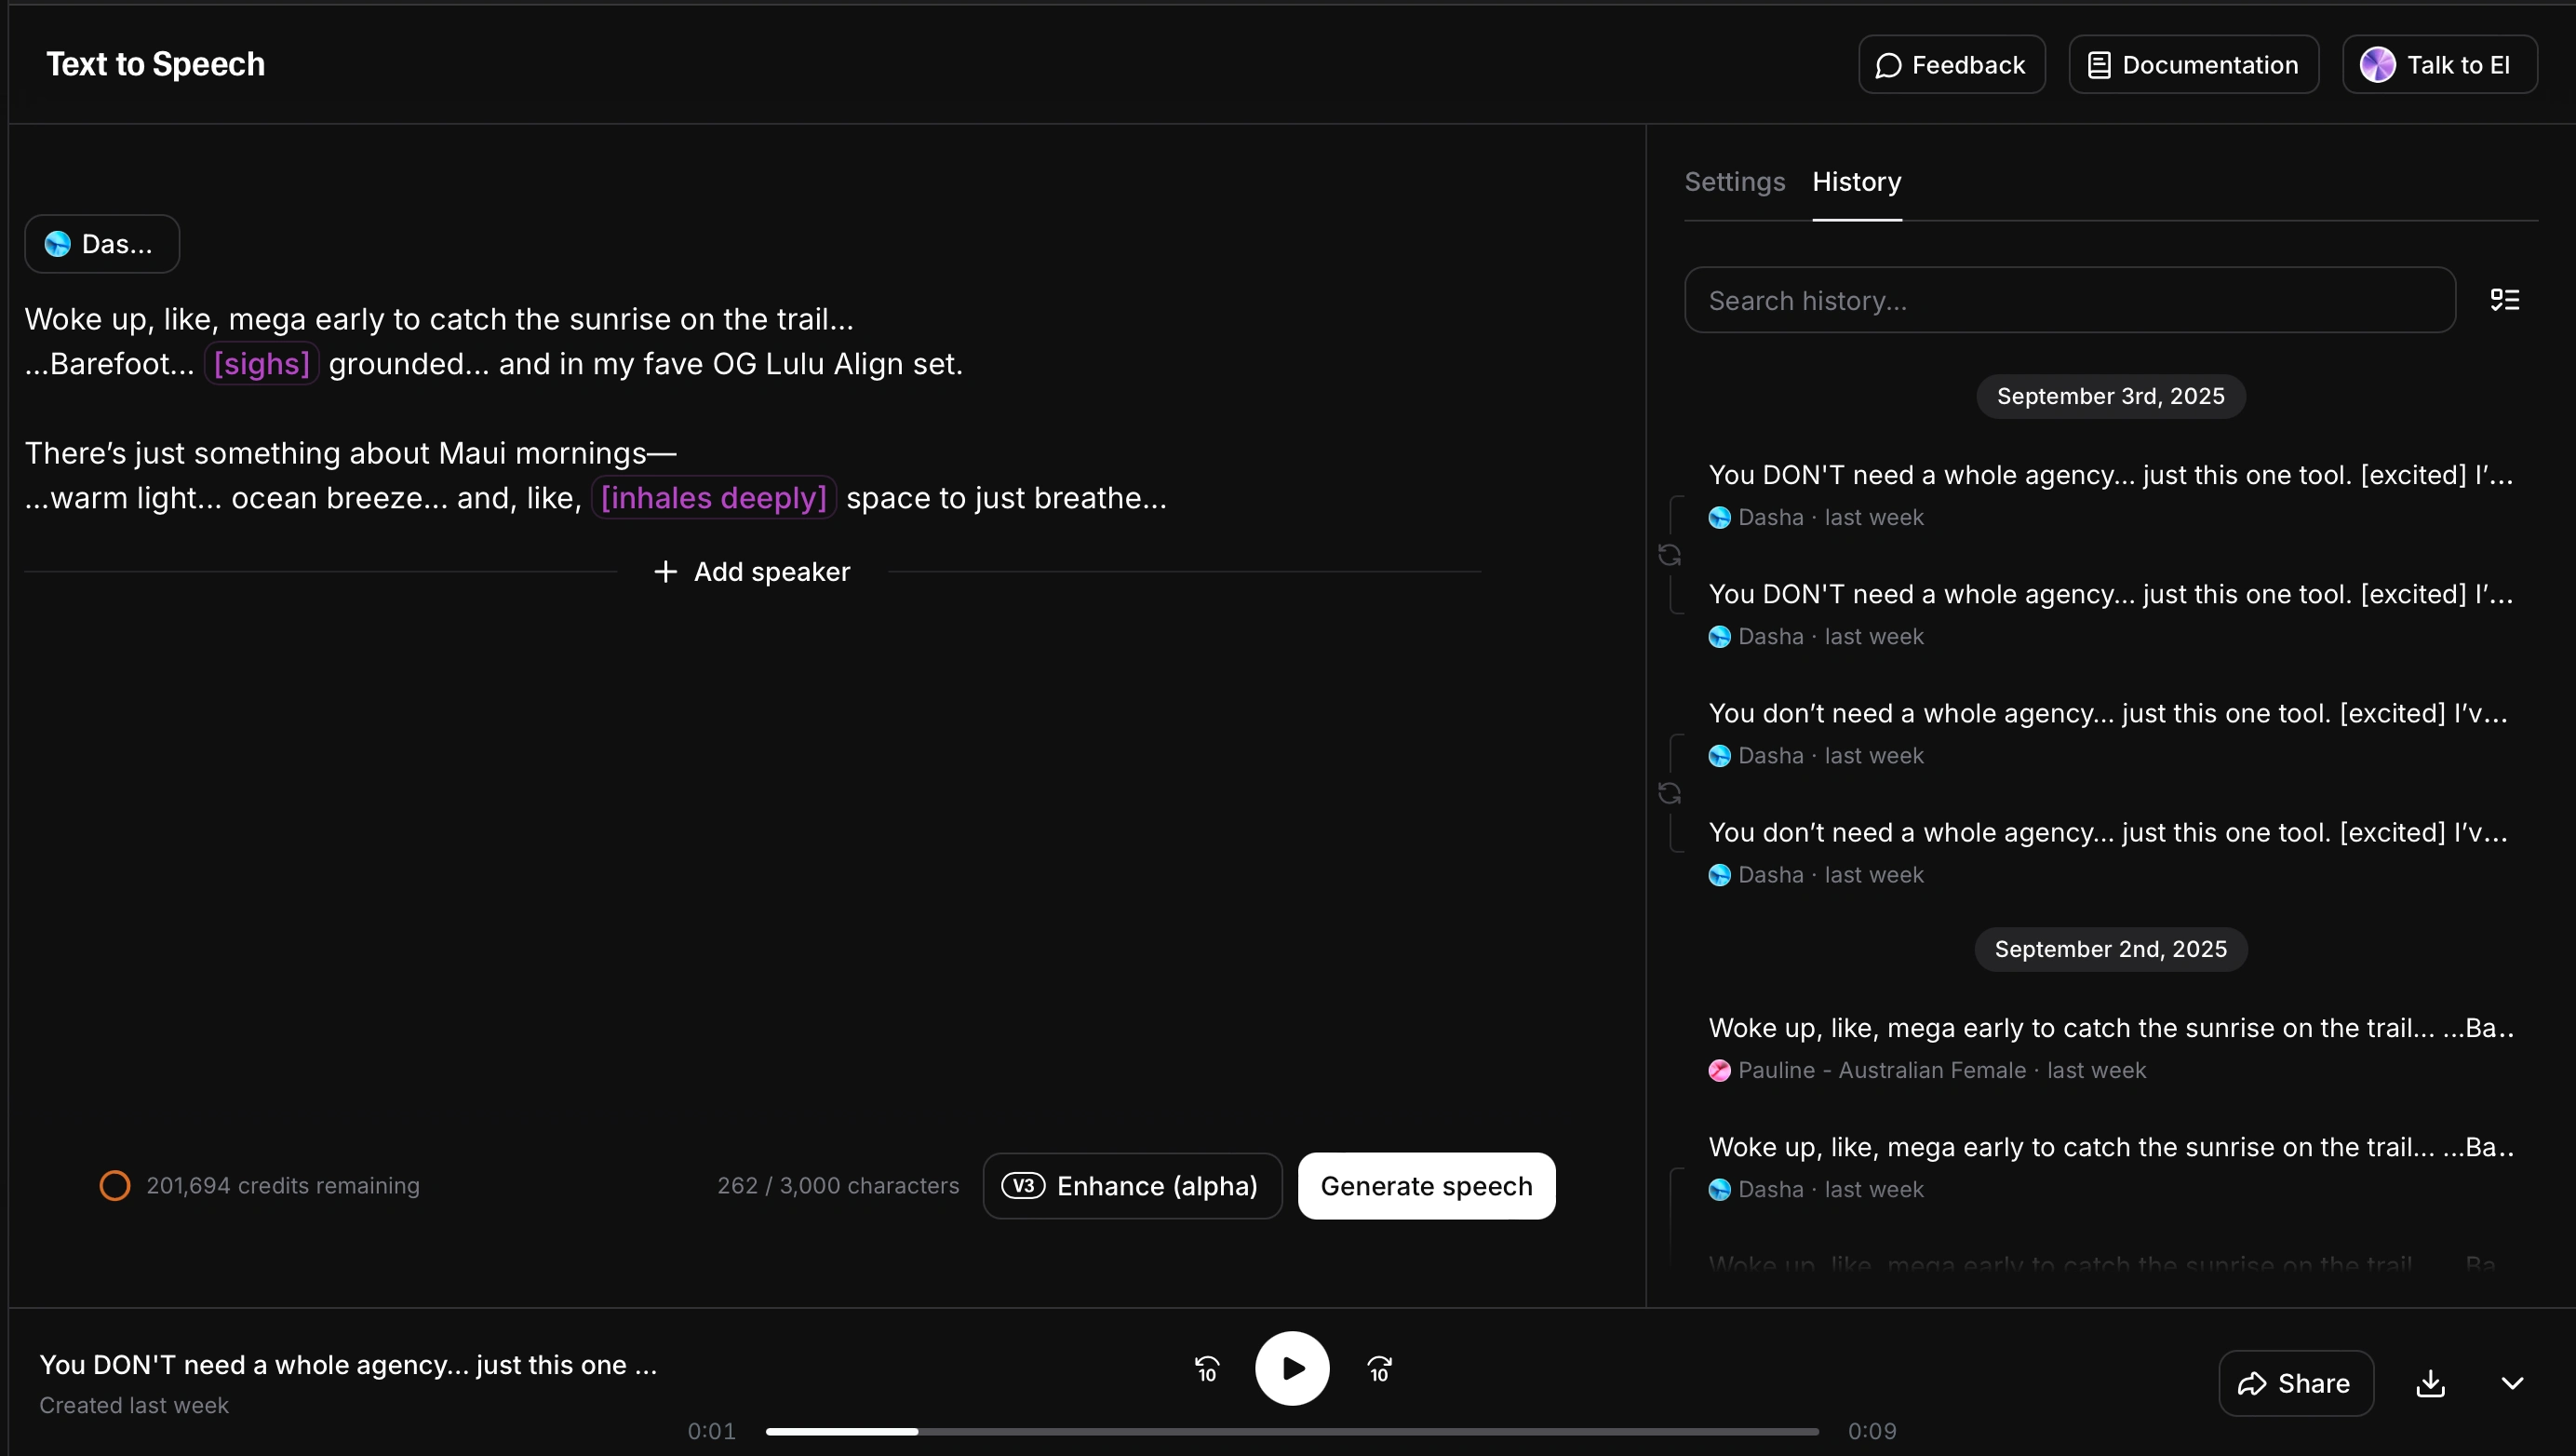Click the Enhance (alpha) button
This screenshot has height=1456, width=2576.
[1132, 1186]
